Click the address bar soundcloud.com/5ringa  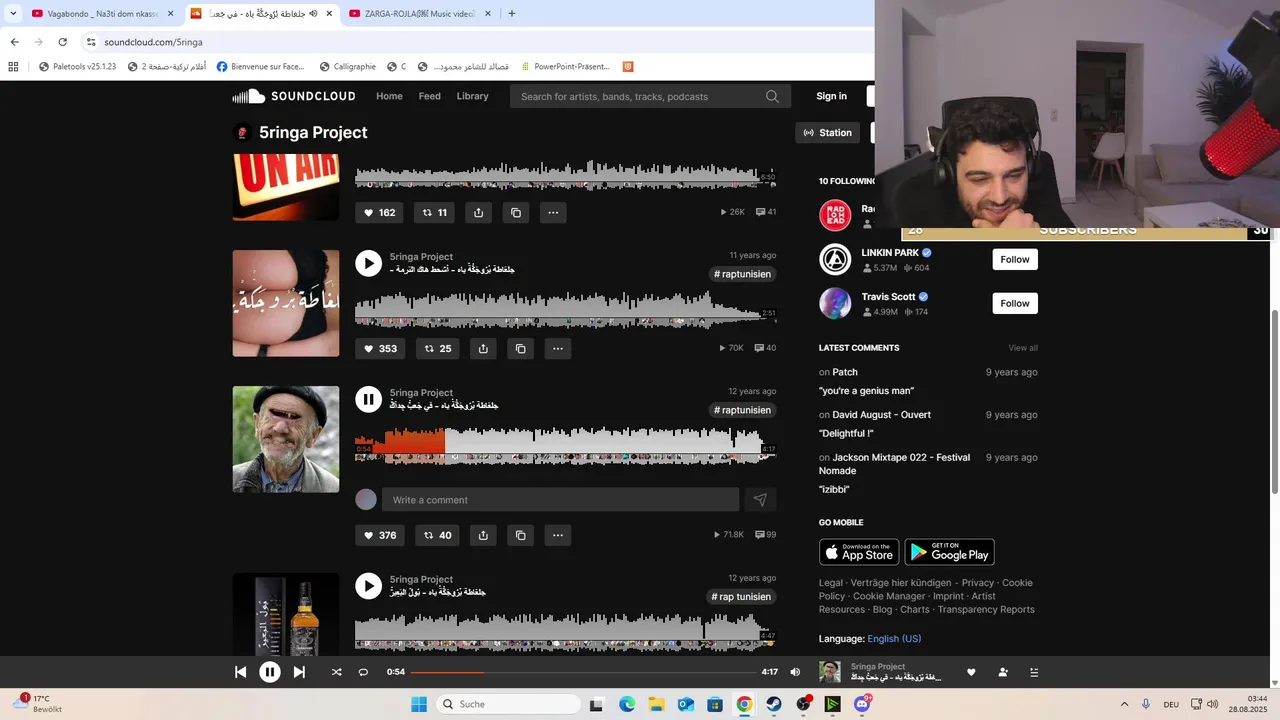point(153,42)
